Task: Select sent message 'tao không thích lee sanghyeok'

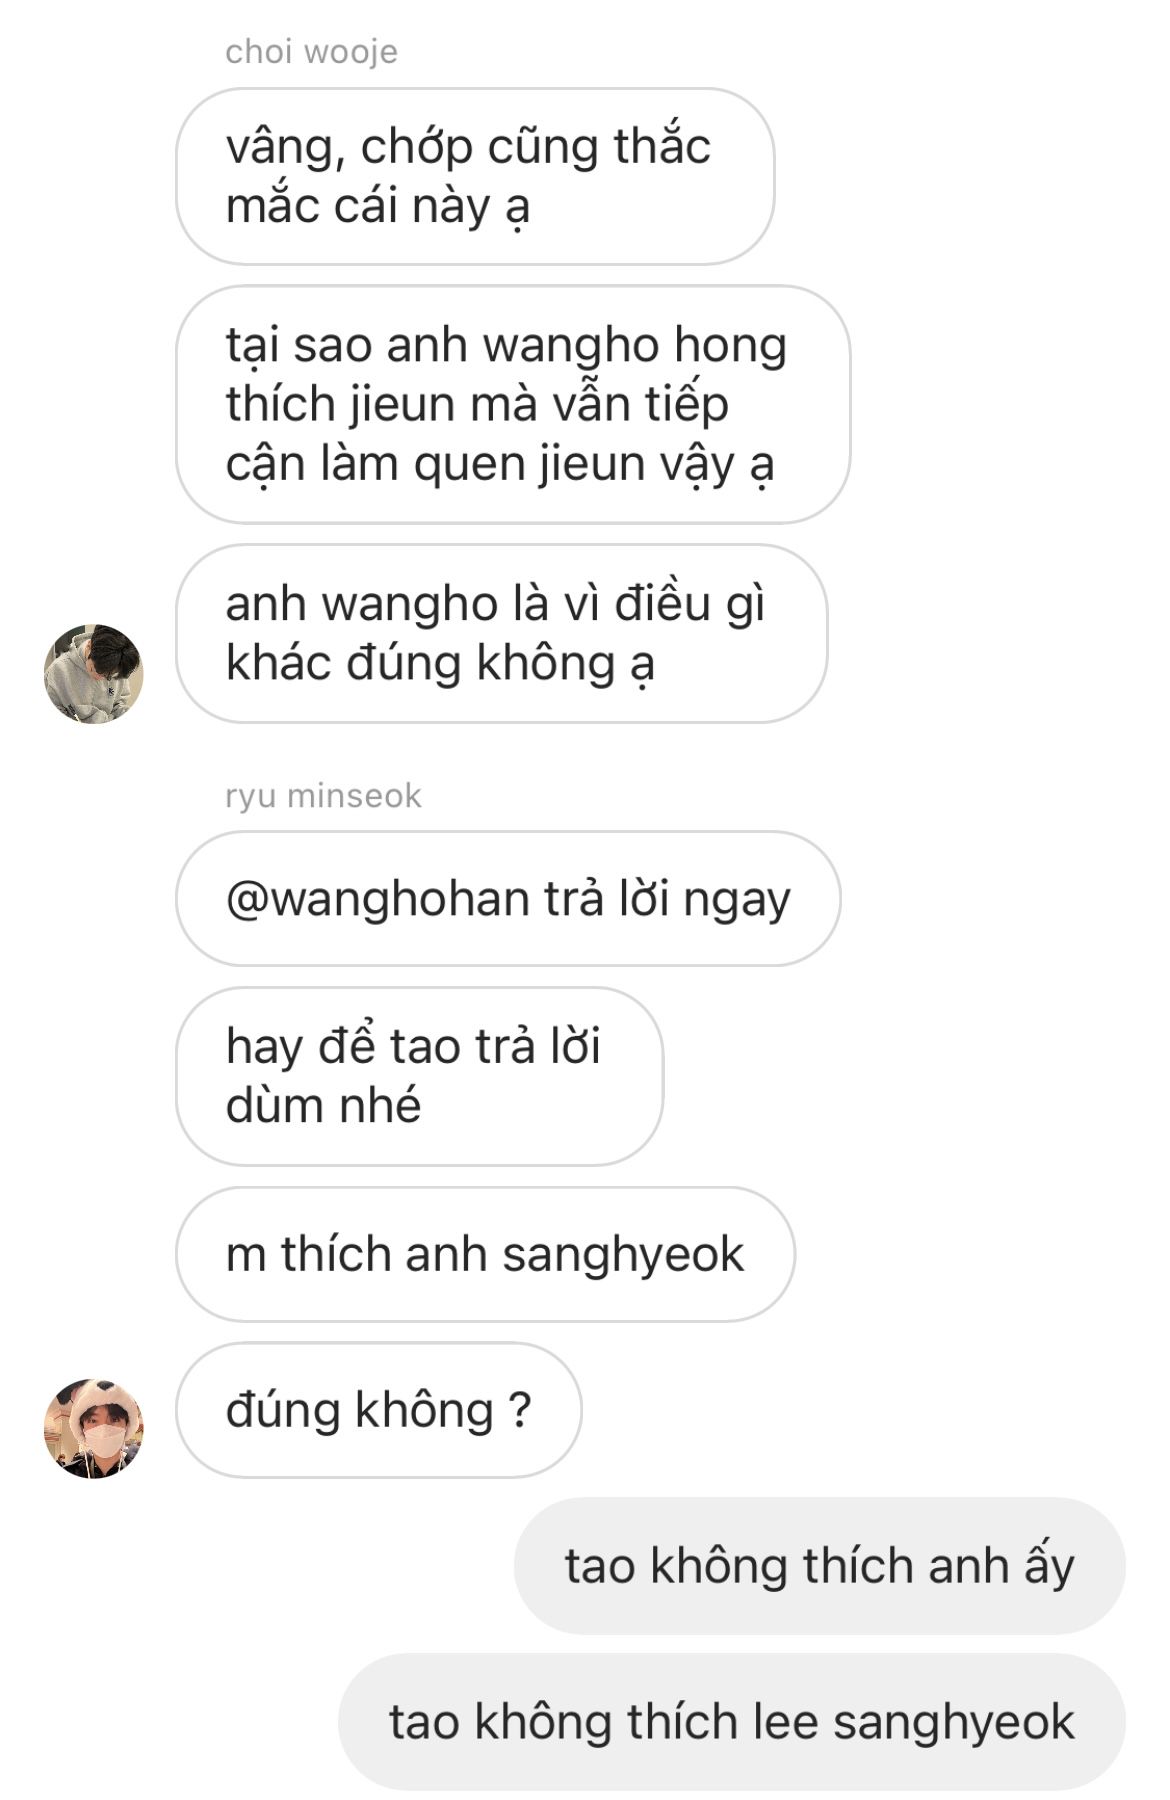Action: [x=731, y=1722]
